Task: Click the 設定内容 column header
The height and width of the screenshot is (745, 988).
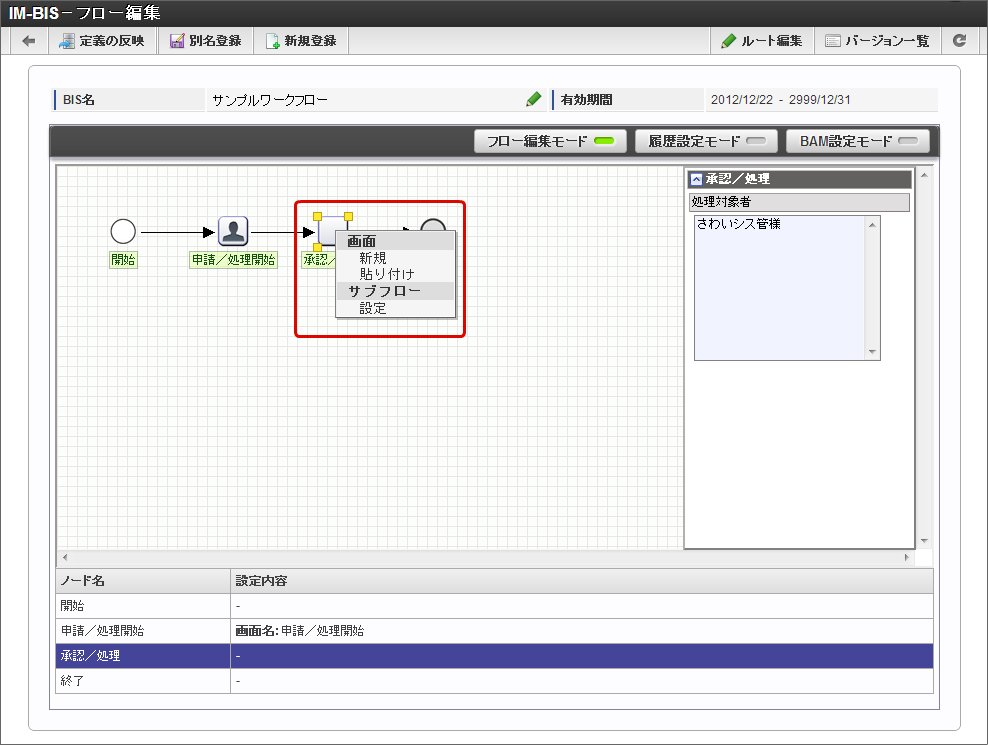Action: (582, 580)
